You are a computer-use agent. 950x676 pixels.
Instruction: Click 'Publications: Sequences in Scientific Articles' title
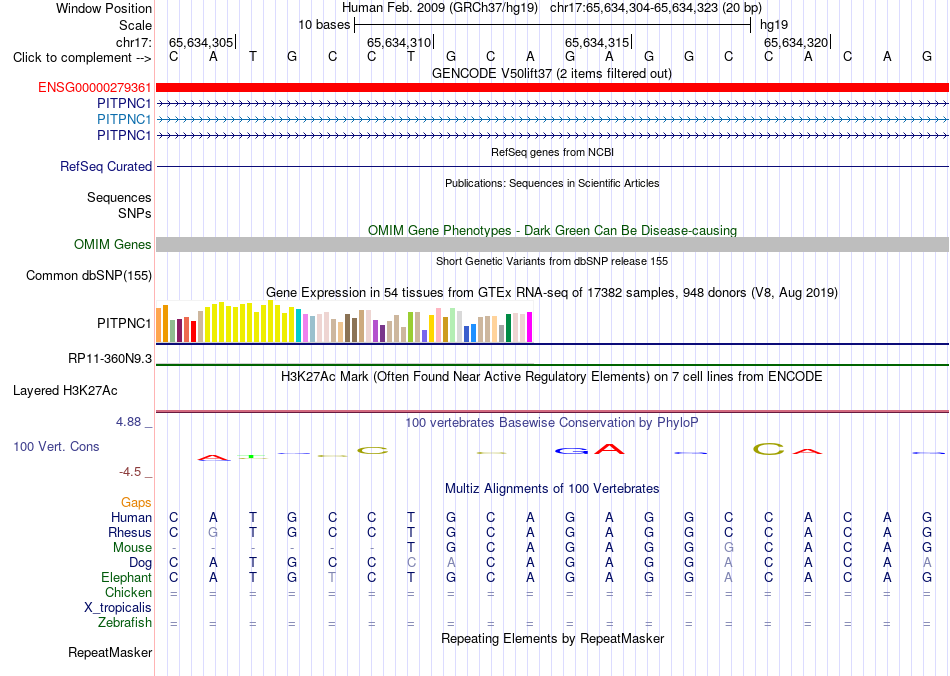click(x=552, y=184)
